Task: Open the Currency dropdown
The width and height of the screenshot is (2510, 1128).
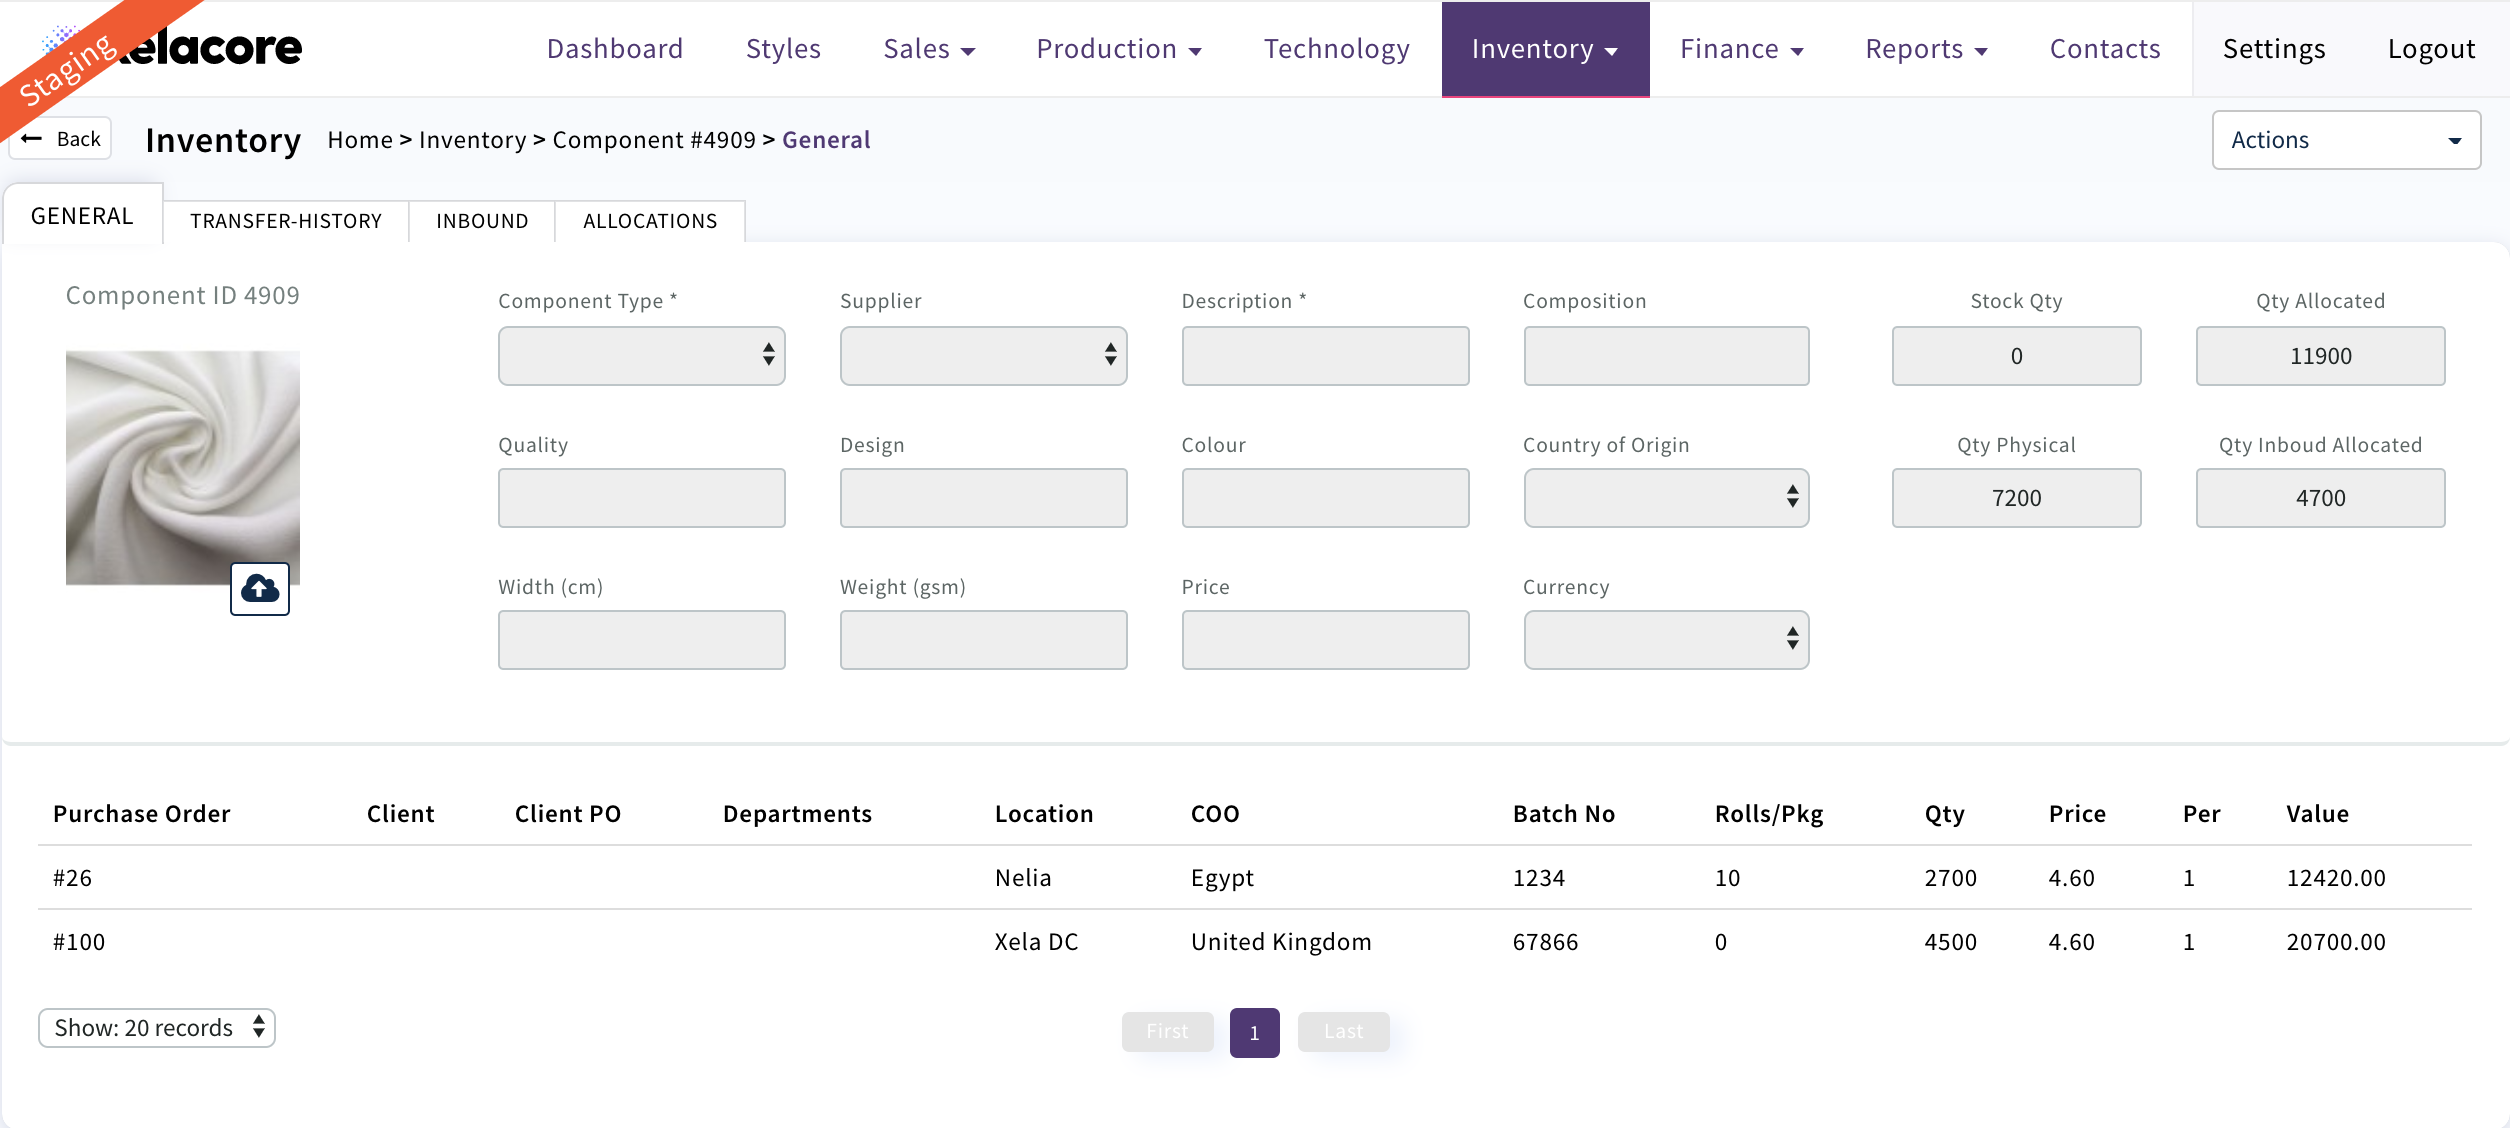Action: (x=1666, y=640)
